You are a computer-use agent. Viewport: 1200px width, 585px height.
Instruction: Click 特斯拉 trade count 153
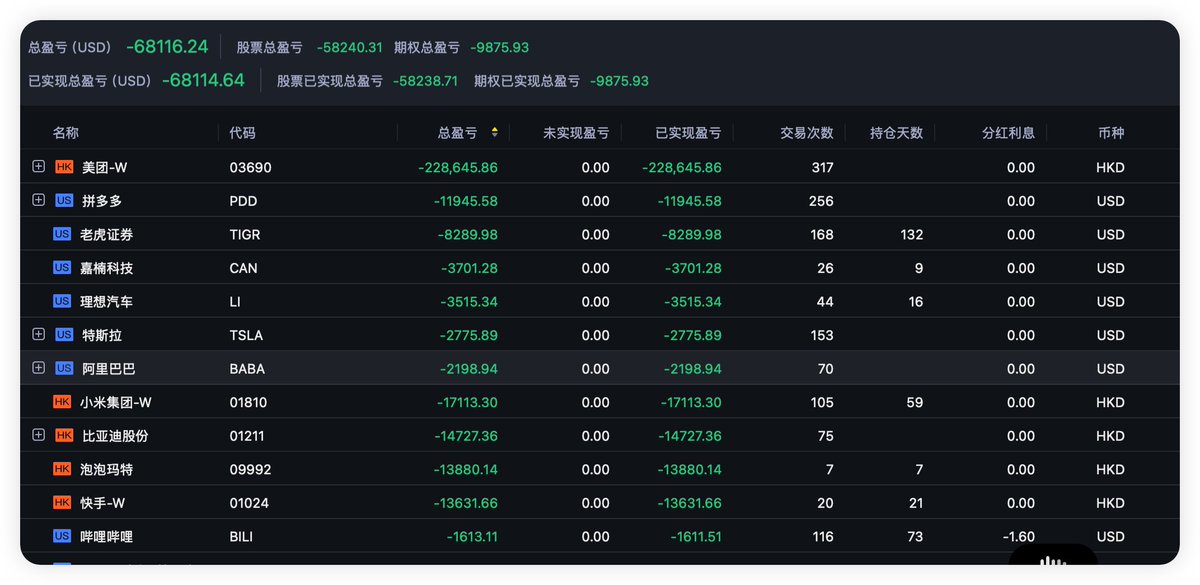click(x=822, y=335)
